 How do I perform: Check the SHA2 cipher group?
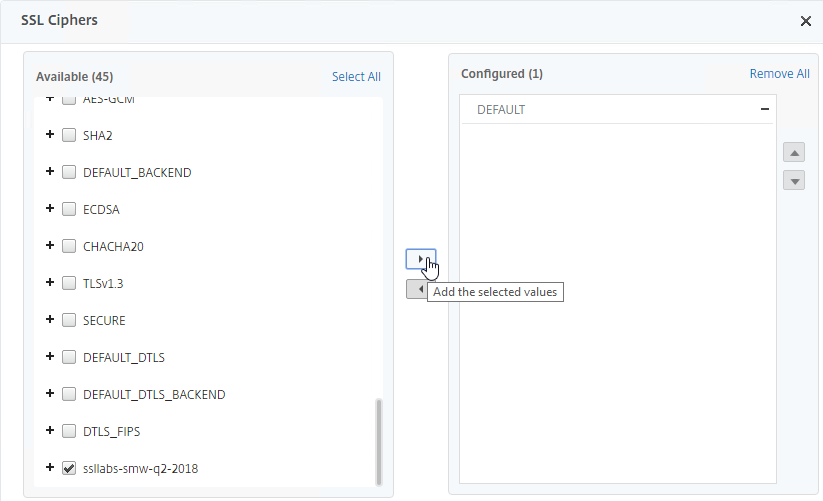pos(69,135)
